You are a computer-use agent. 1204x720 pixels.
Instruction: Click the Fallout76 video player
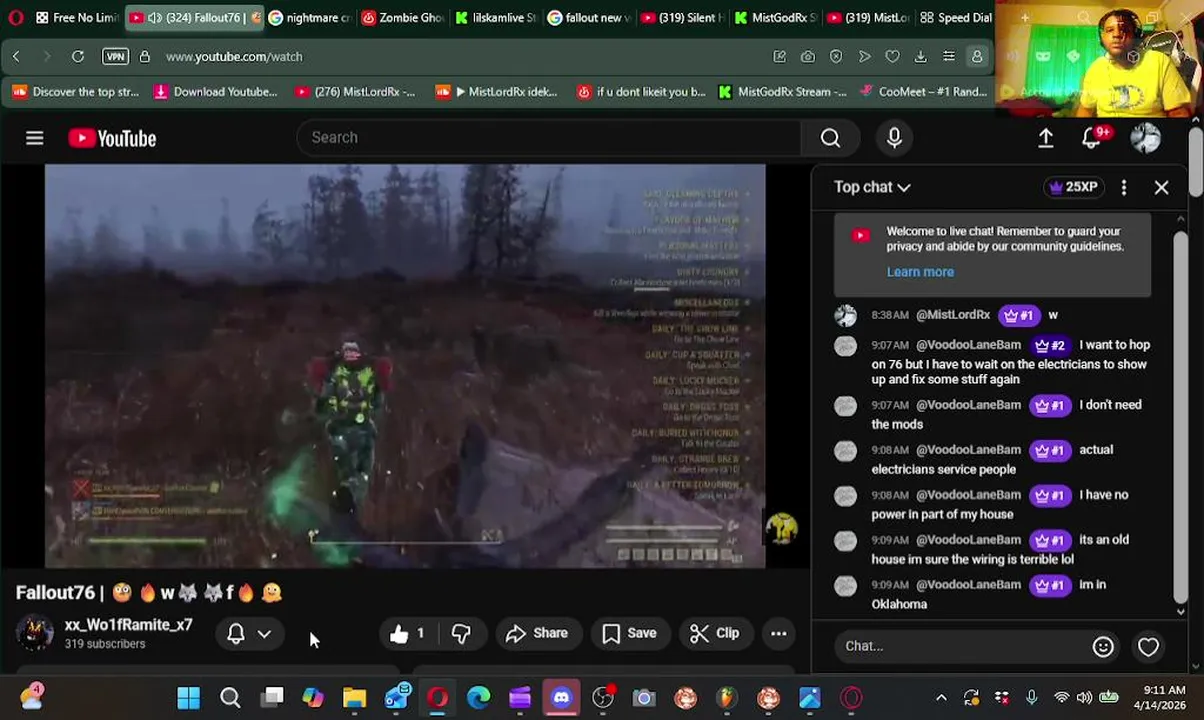point(405,366)
